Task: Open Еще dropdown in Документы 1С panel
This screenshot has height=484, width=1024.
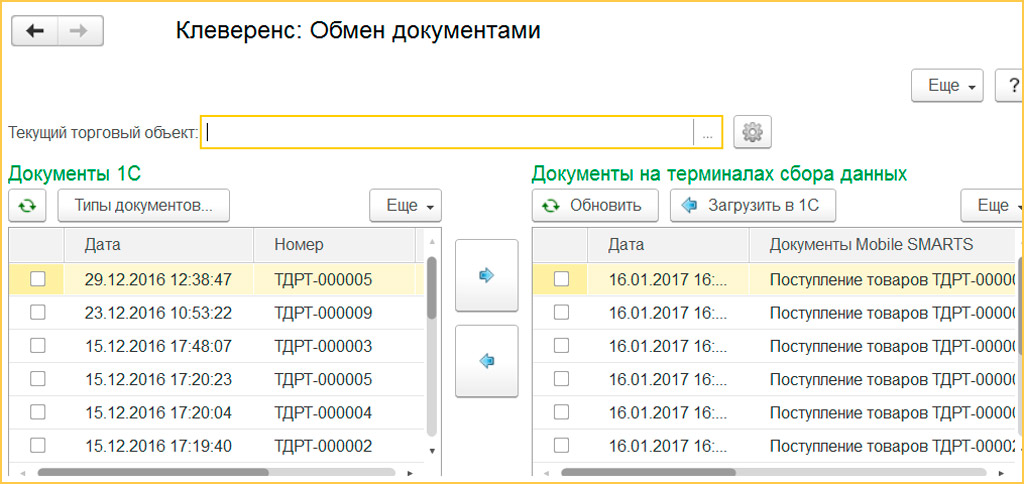Action: point(406,206)
